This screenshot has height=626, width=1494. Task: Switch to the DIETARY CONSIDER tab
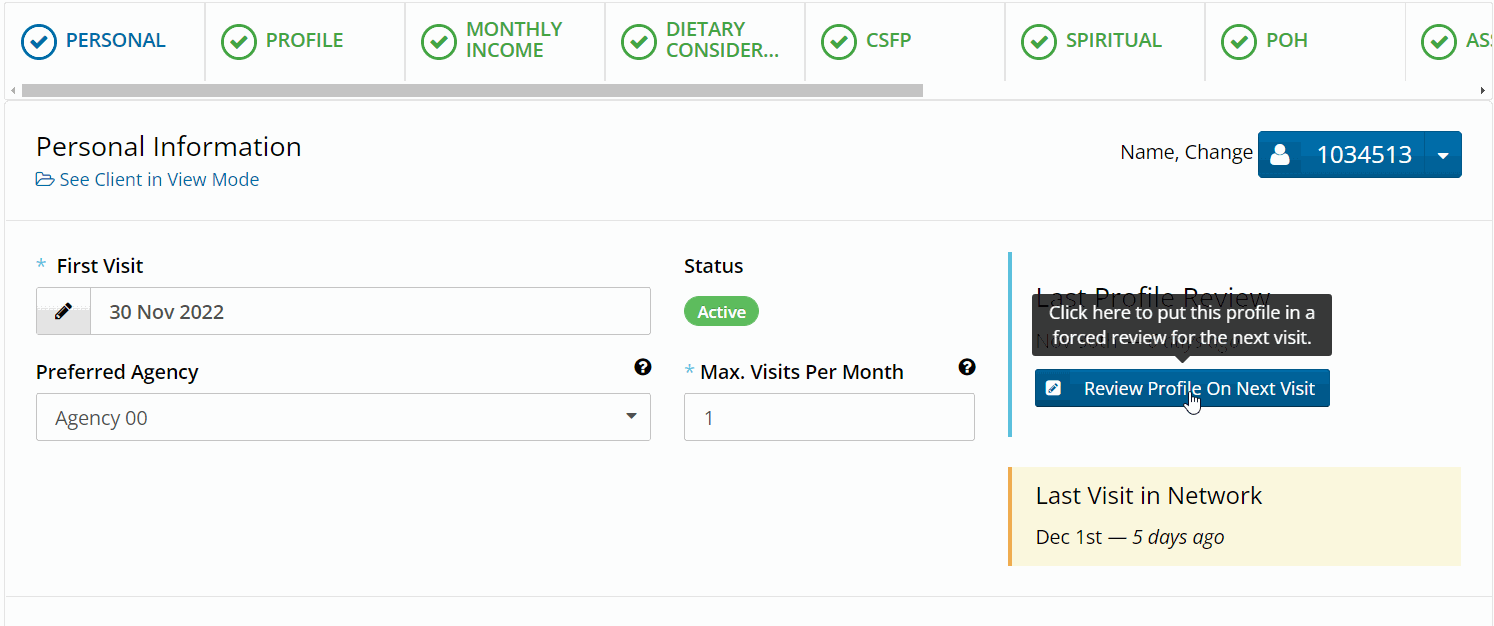tap(705, 41)
